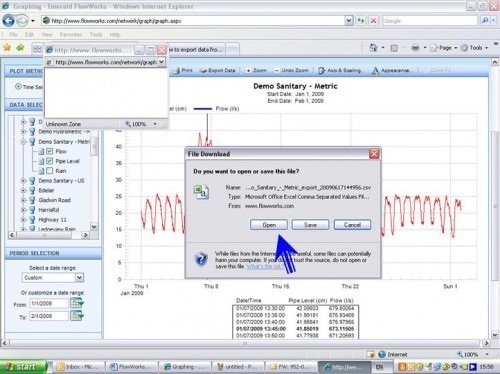Click the Favorites Center star icon
This screenshot has width=500, height=374.
7,48
